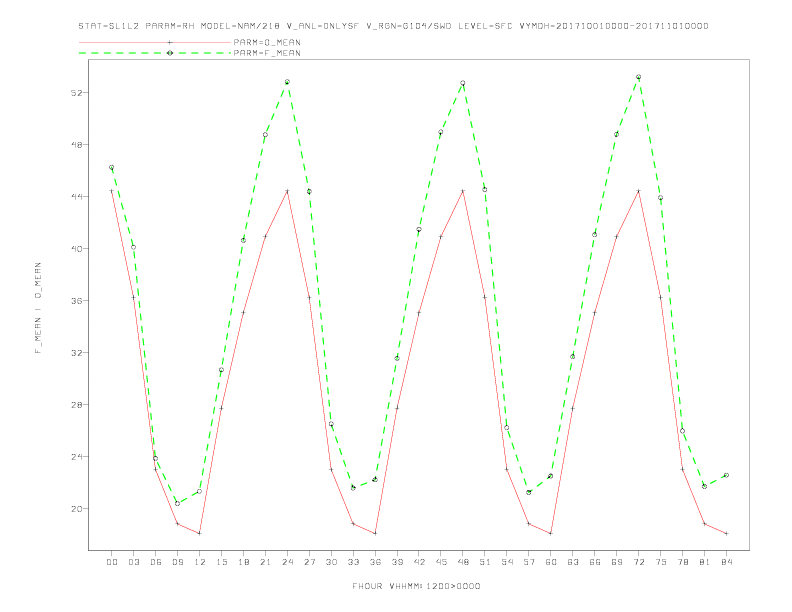Click the y-axis title F_MEAN | O_MEAN
Viewport: 792px width, 612px height.
[x=38, y=308]
